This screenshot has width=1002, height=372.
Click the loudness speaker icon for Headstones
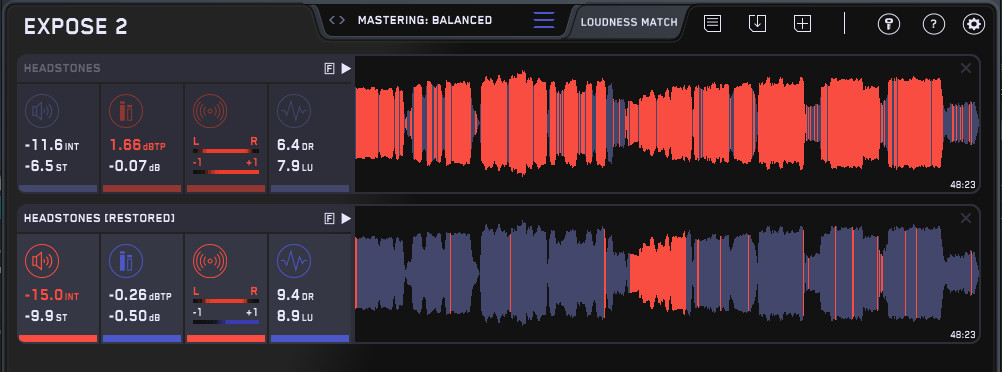(42, 111)
